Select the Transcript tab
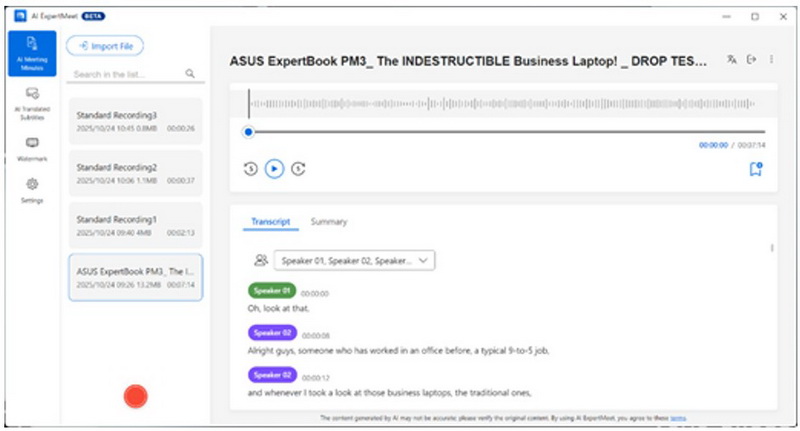The width and height of the screenshot is (800, 431). [270, 221]
